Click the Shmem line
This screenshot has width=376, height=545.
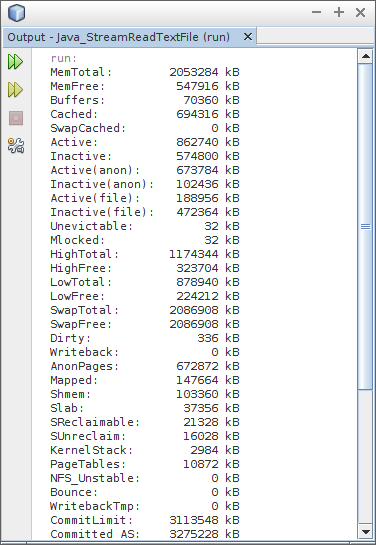click(145, 394)
